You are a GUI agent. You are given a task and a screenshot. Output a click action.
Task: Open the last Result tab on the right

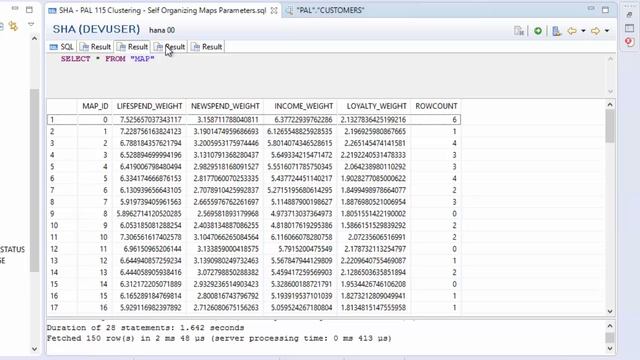(207, 47)
